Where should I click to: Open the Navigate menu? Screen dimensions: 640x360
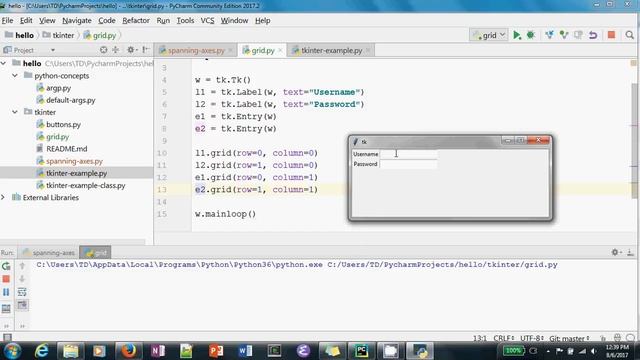pyautogui.click(x=77, y=20)
